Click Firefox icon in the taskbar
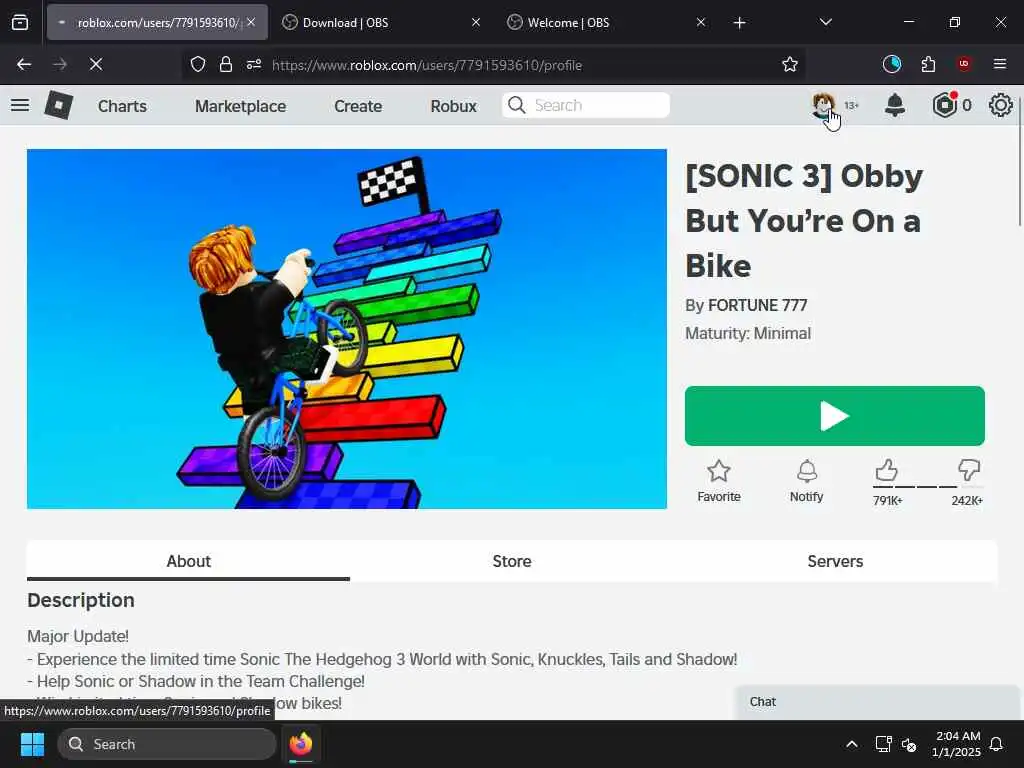This screenshot has height=768, width=1024. coord(301,744)
